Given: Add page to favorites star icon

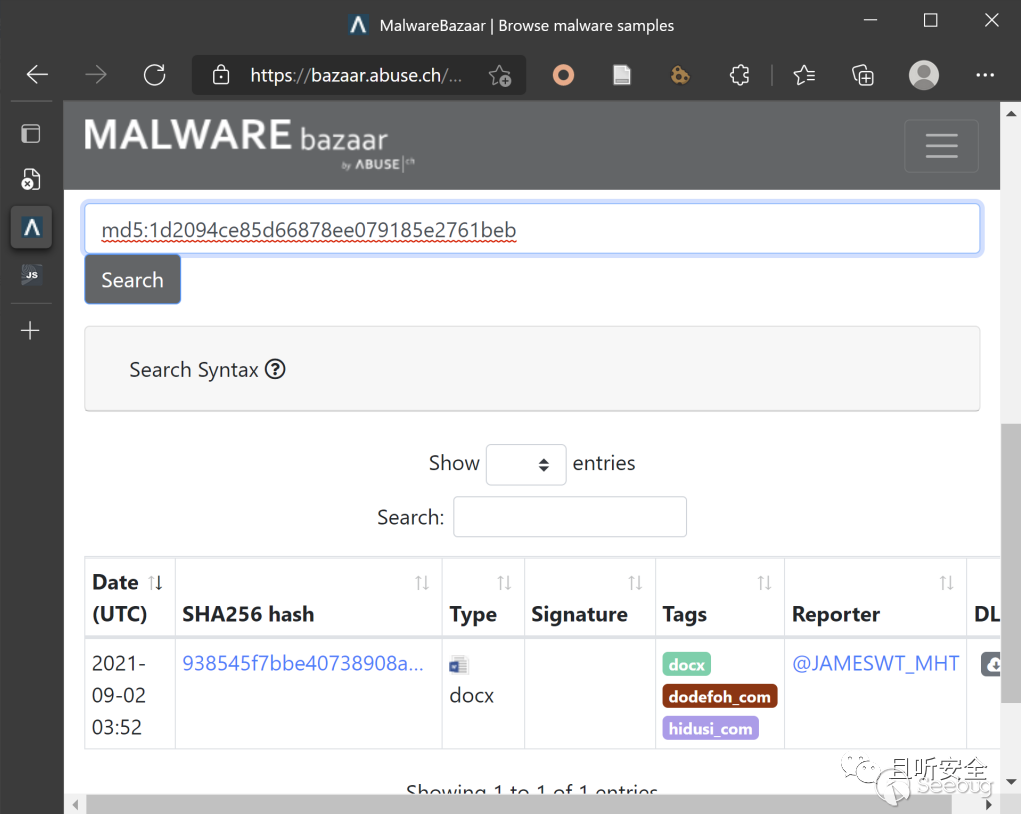Looking at the screenshot, I should (499, 76).
